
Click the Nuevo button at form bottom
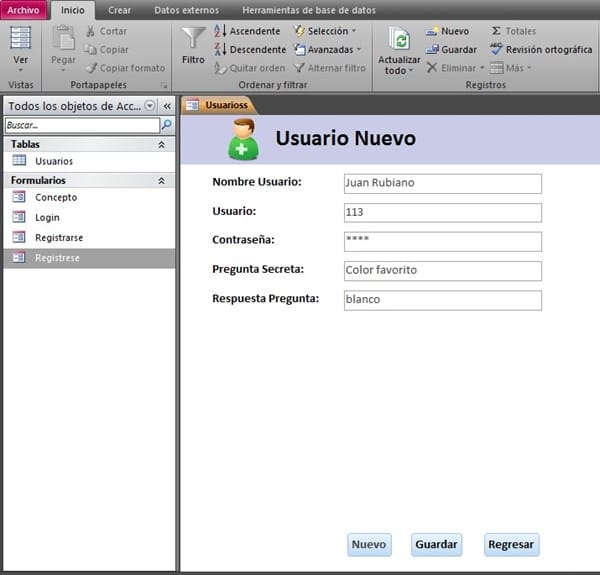click(369, 544)
